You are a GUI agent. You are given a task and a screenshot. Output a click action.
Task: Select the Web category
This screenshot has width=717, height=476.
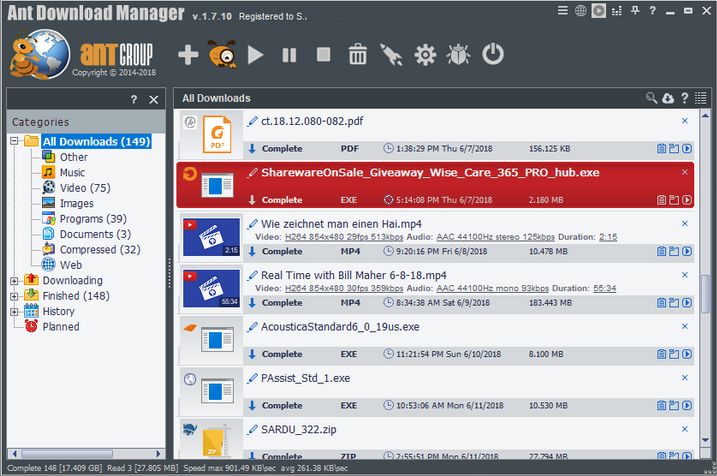coord(71,265)
